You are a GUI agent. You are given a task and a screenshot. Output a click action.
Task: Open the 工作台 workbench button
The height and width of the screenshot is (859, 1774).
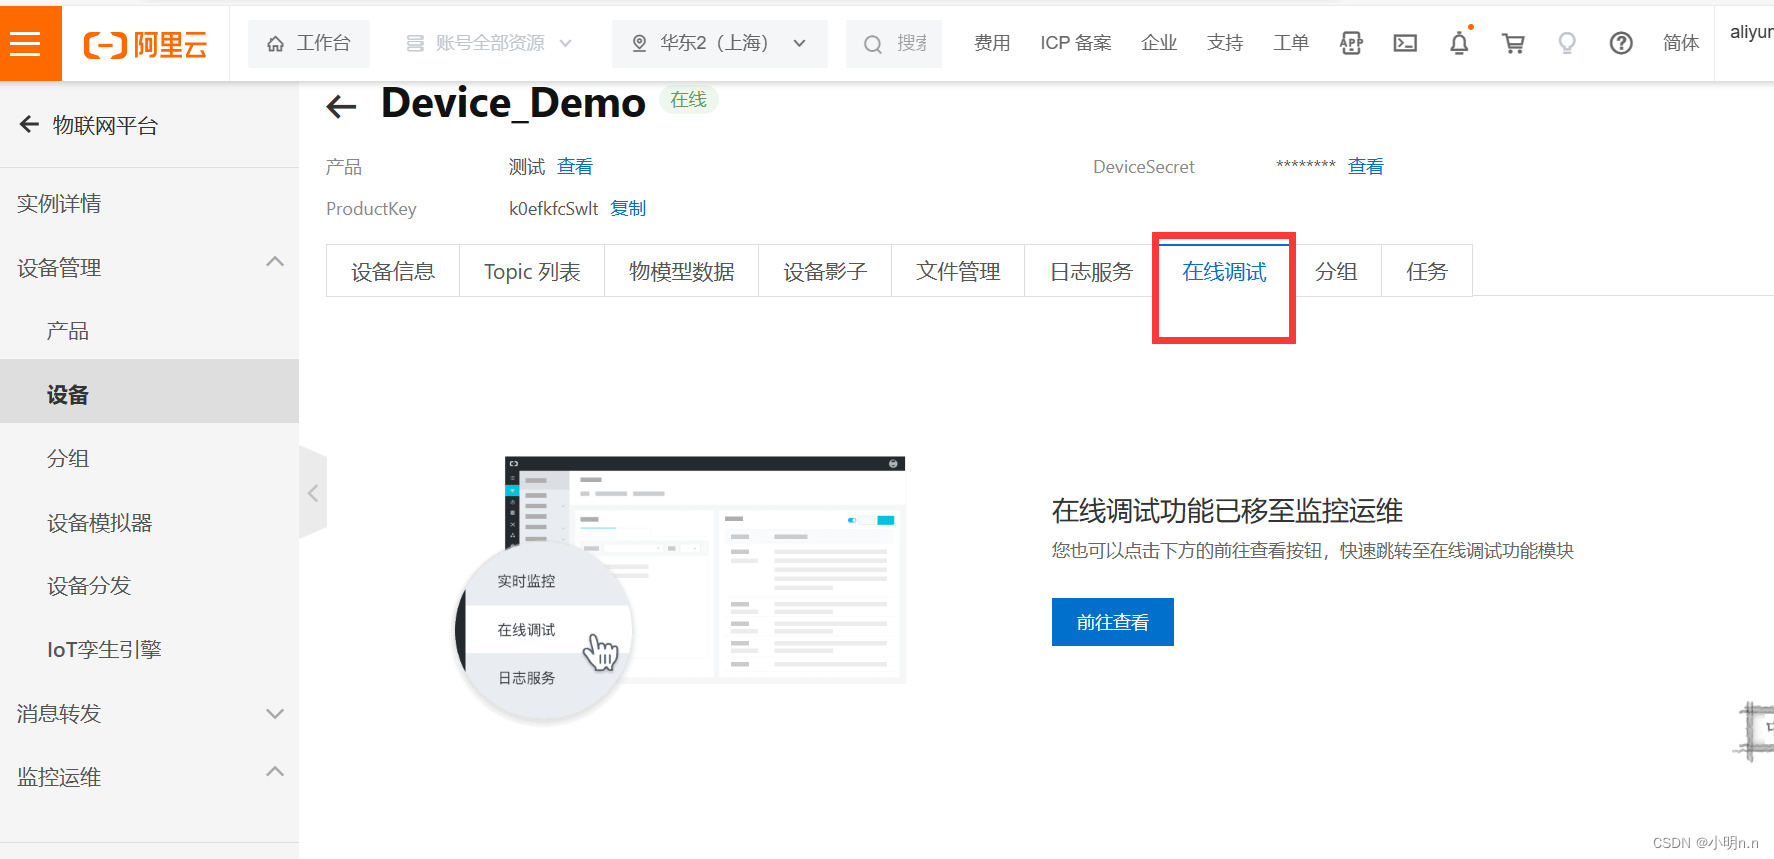[309, 44]
